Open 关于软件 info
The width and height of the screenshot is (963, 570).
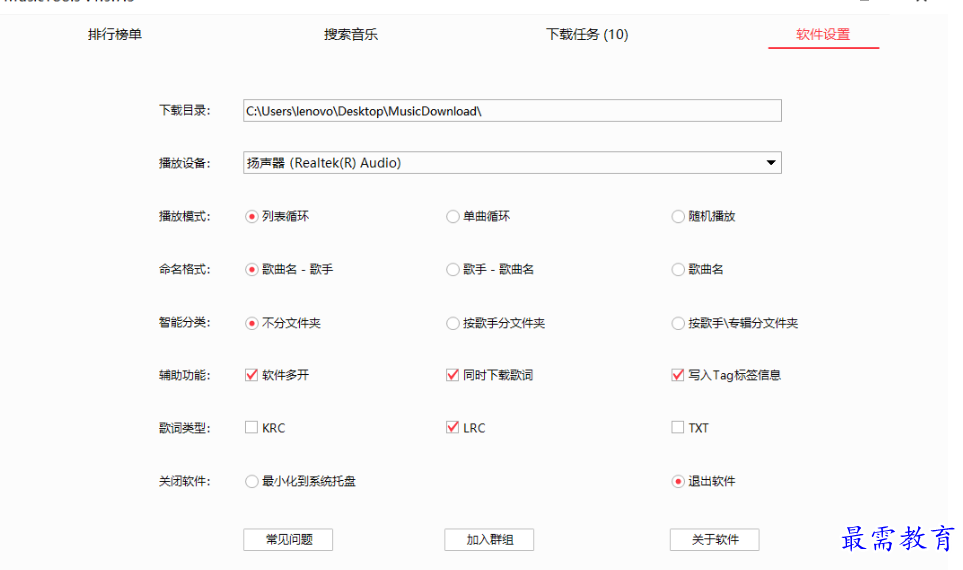tap(714, 539)
